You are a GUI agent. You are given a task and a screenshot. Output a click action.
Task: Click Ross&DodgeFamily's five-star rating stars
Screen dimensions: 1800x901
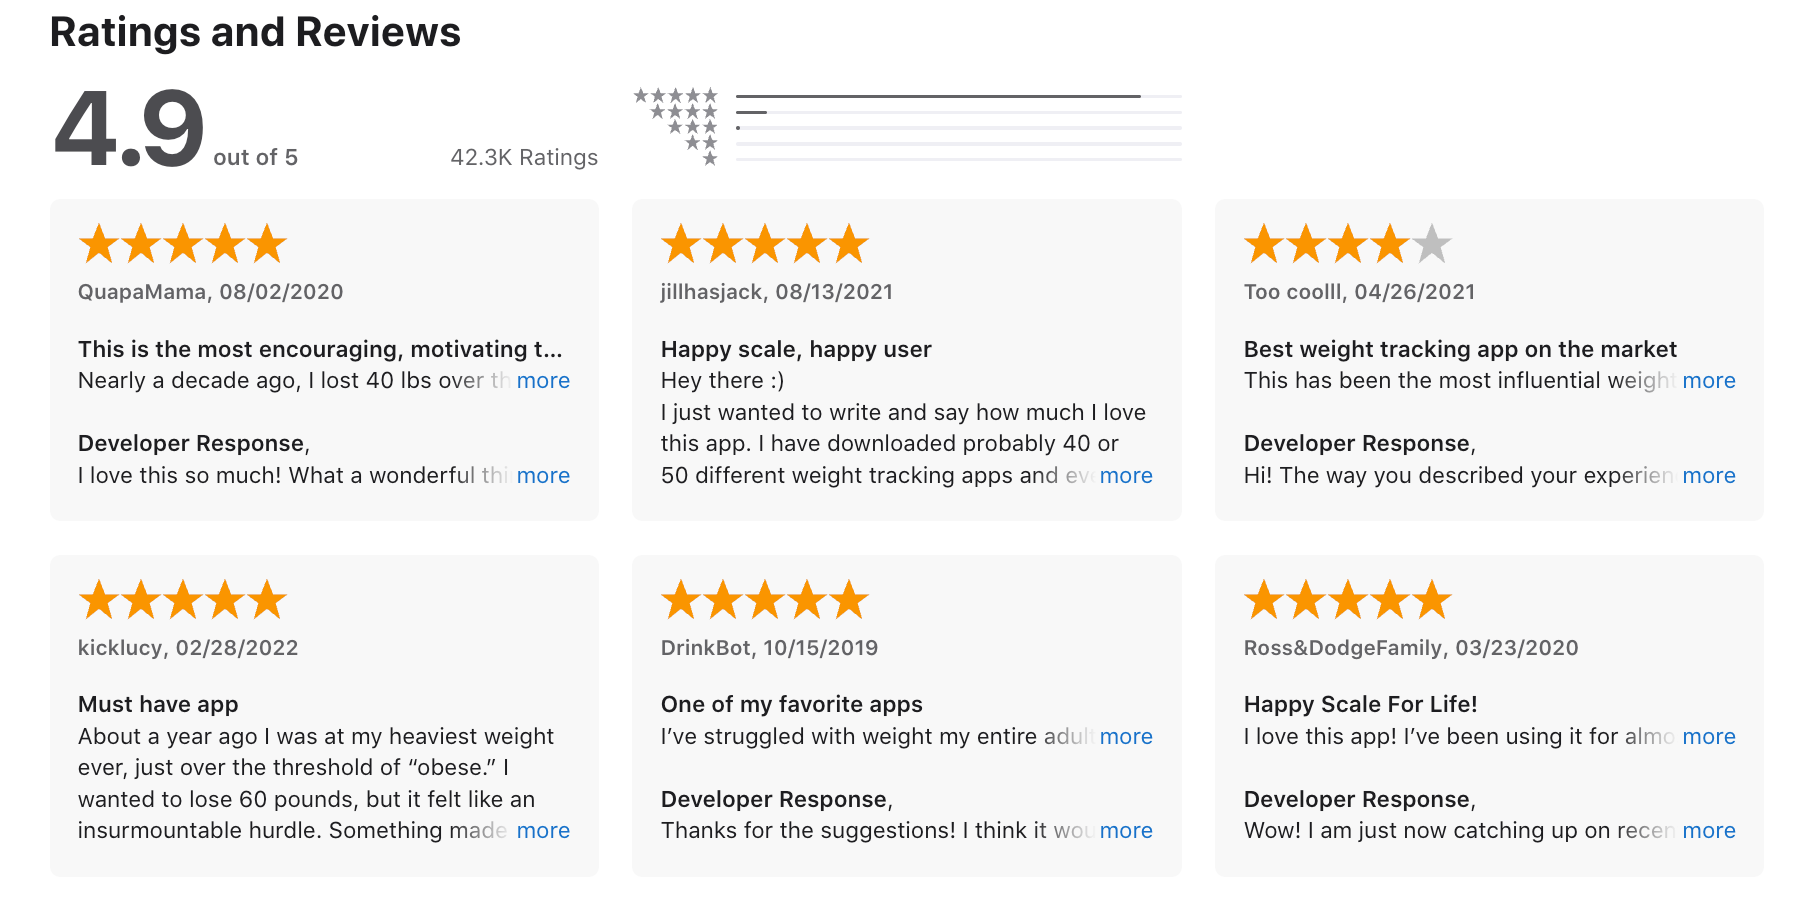coord(1348,600)
